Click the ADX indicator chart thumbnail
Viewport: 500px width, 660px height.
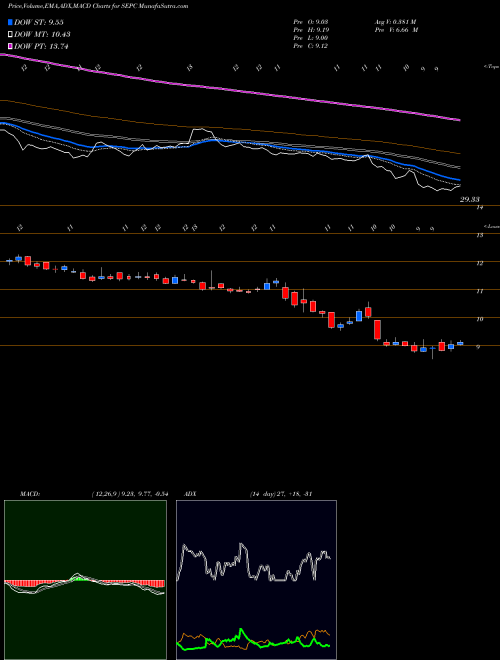pyautogui.click(x=256, y=580)
